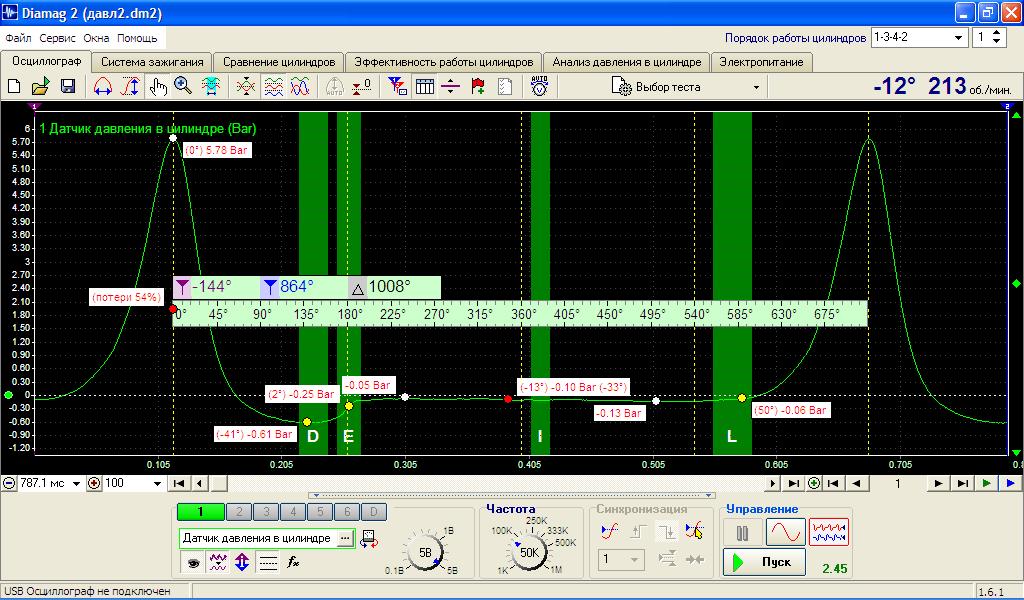1024x600 pixels.
Task: Open the Окна menu
Action: [96, 38]
